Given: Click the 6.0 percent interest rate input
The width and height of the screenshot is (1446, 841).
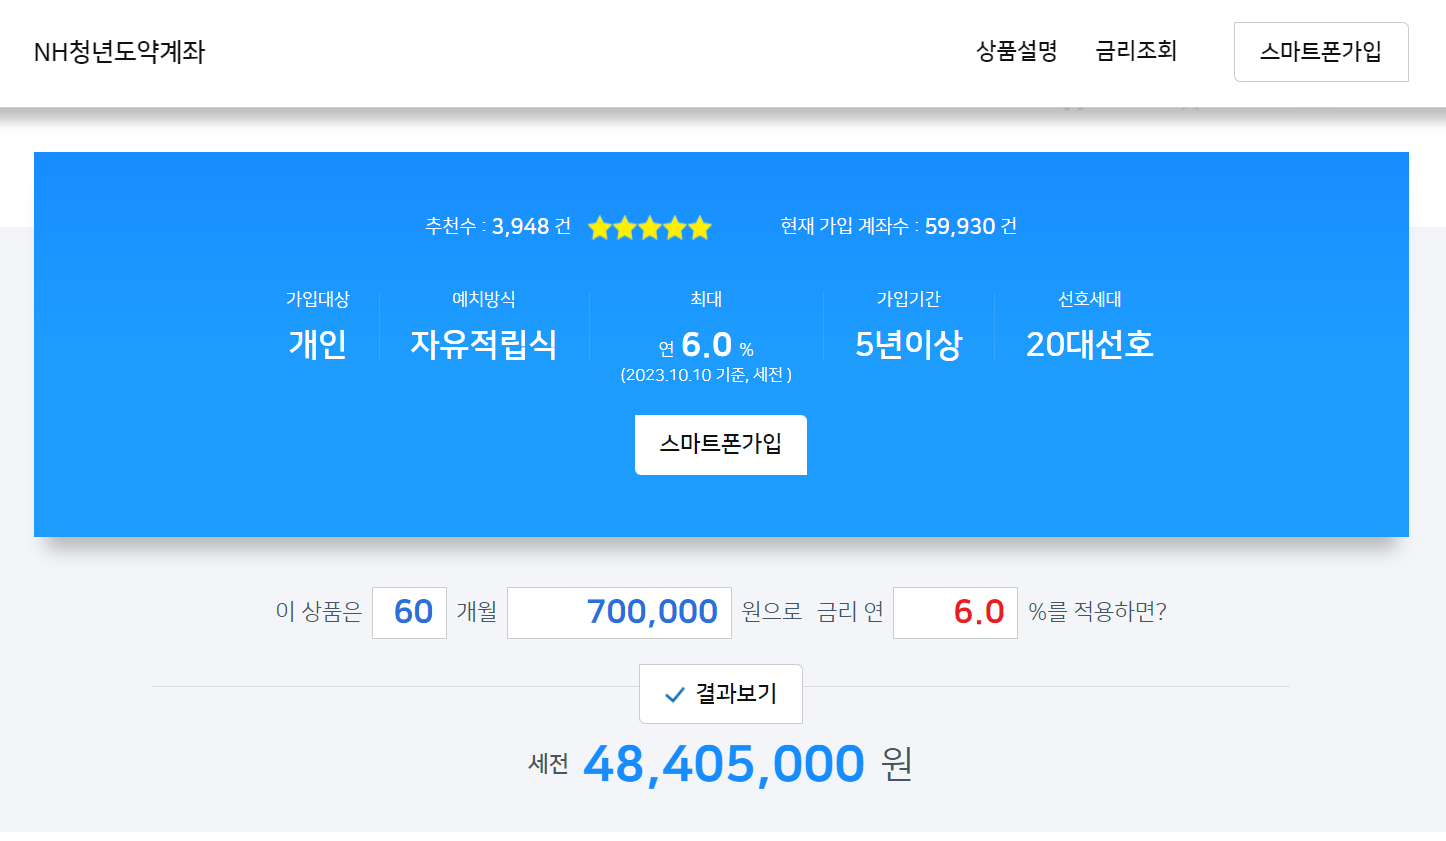Looking at the screenshot, I should (954, 612).
